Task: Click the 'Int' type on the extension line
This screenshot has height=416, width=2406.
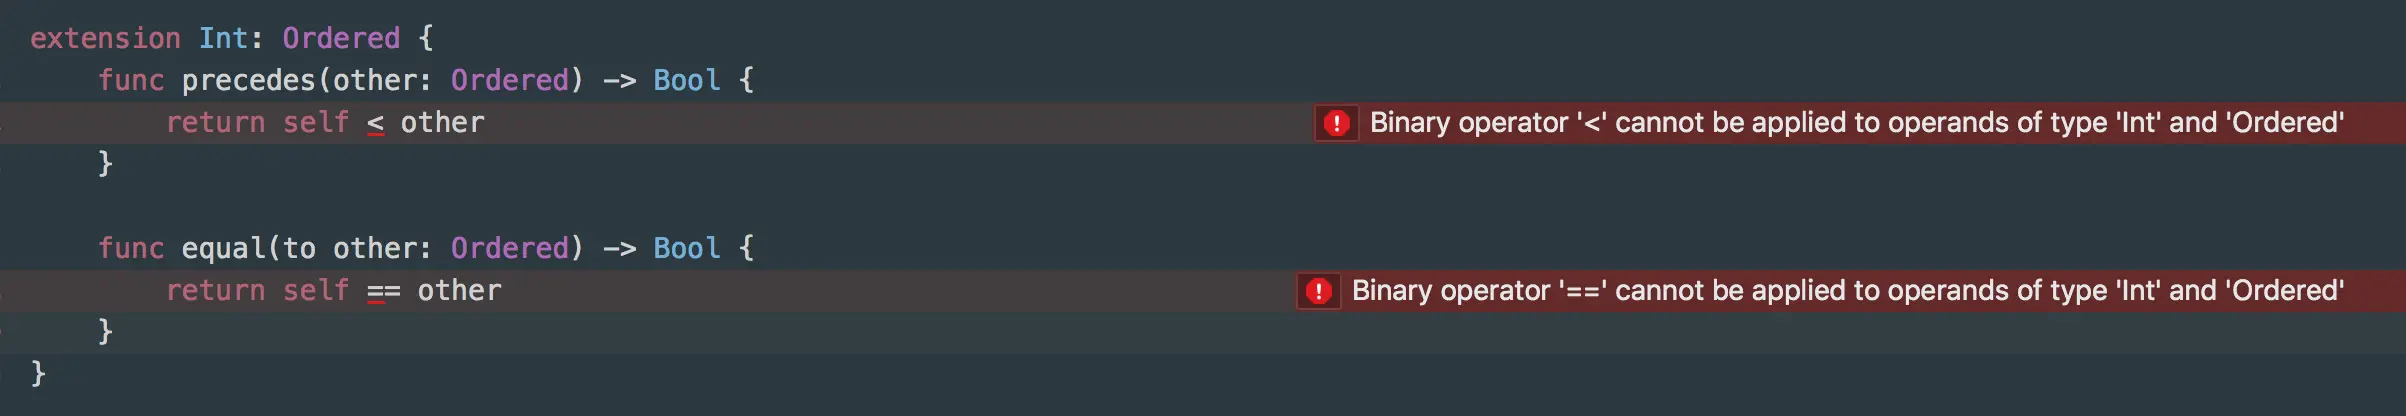Action: coord(223,38)
